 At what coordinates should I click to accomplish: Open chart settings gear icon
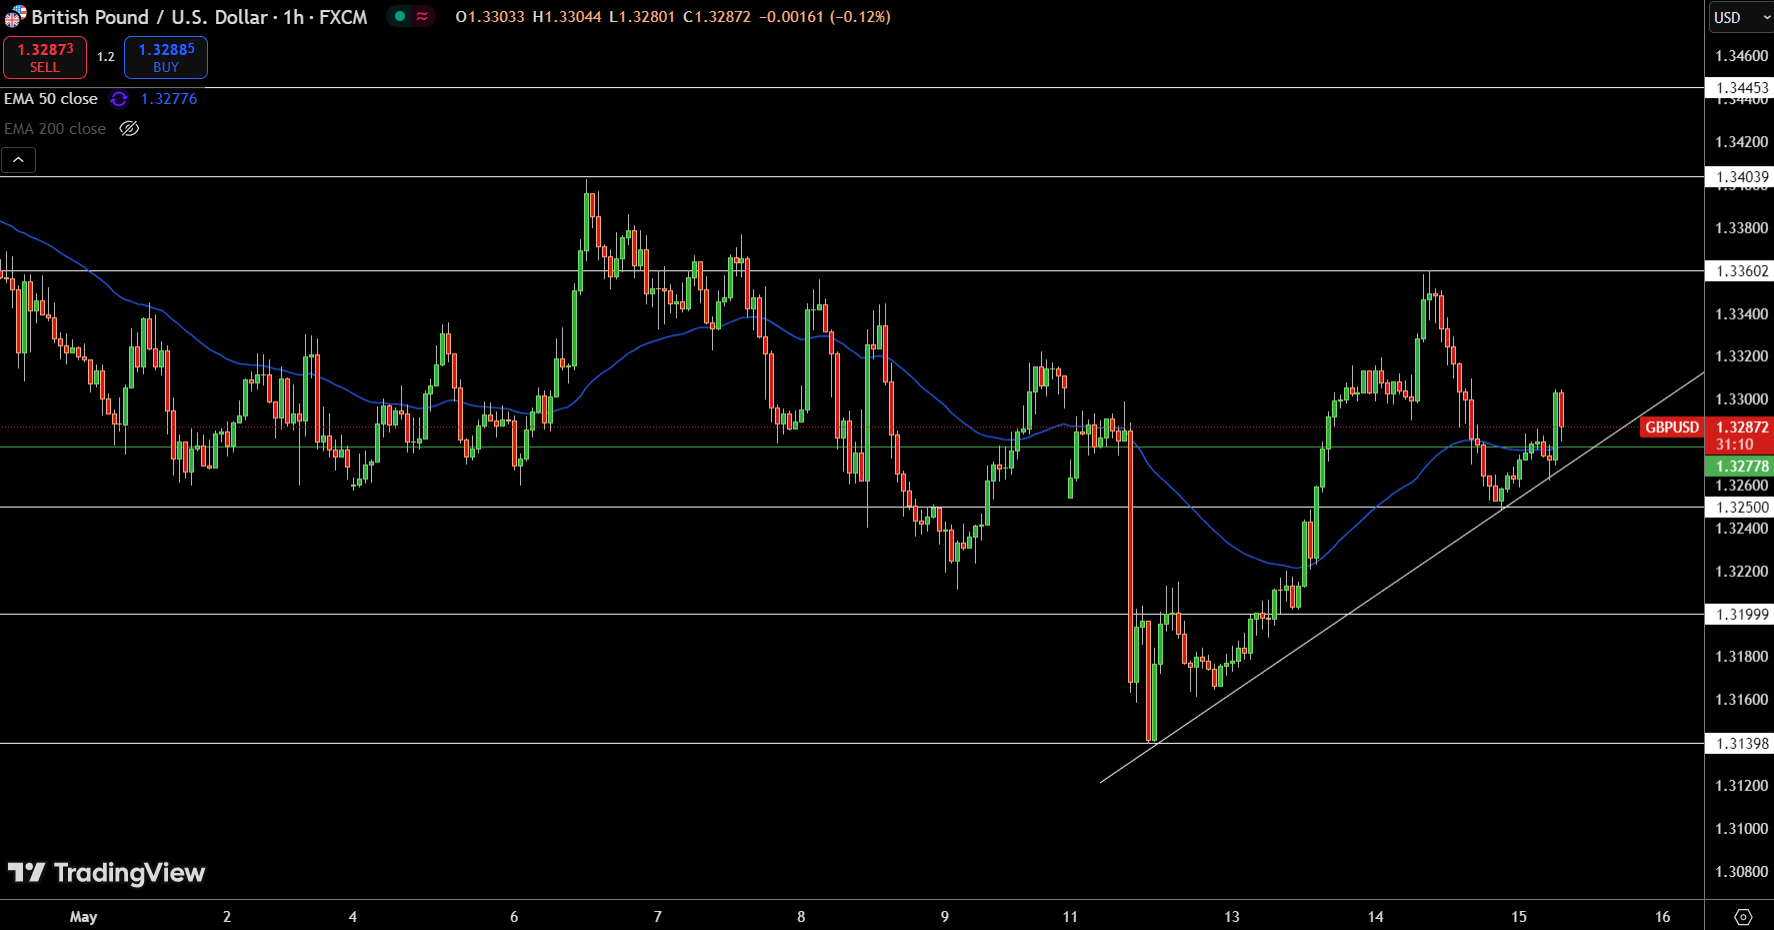1743,916
